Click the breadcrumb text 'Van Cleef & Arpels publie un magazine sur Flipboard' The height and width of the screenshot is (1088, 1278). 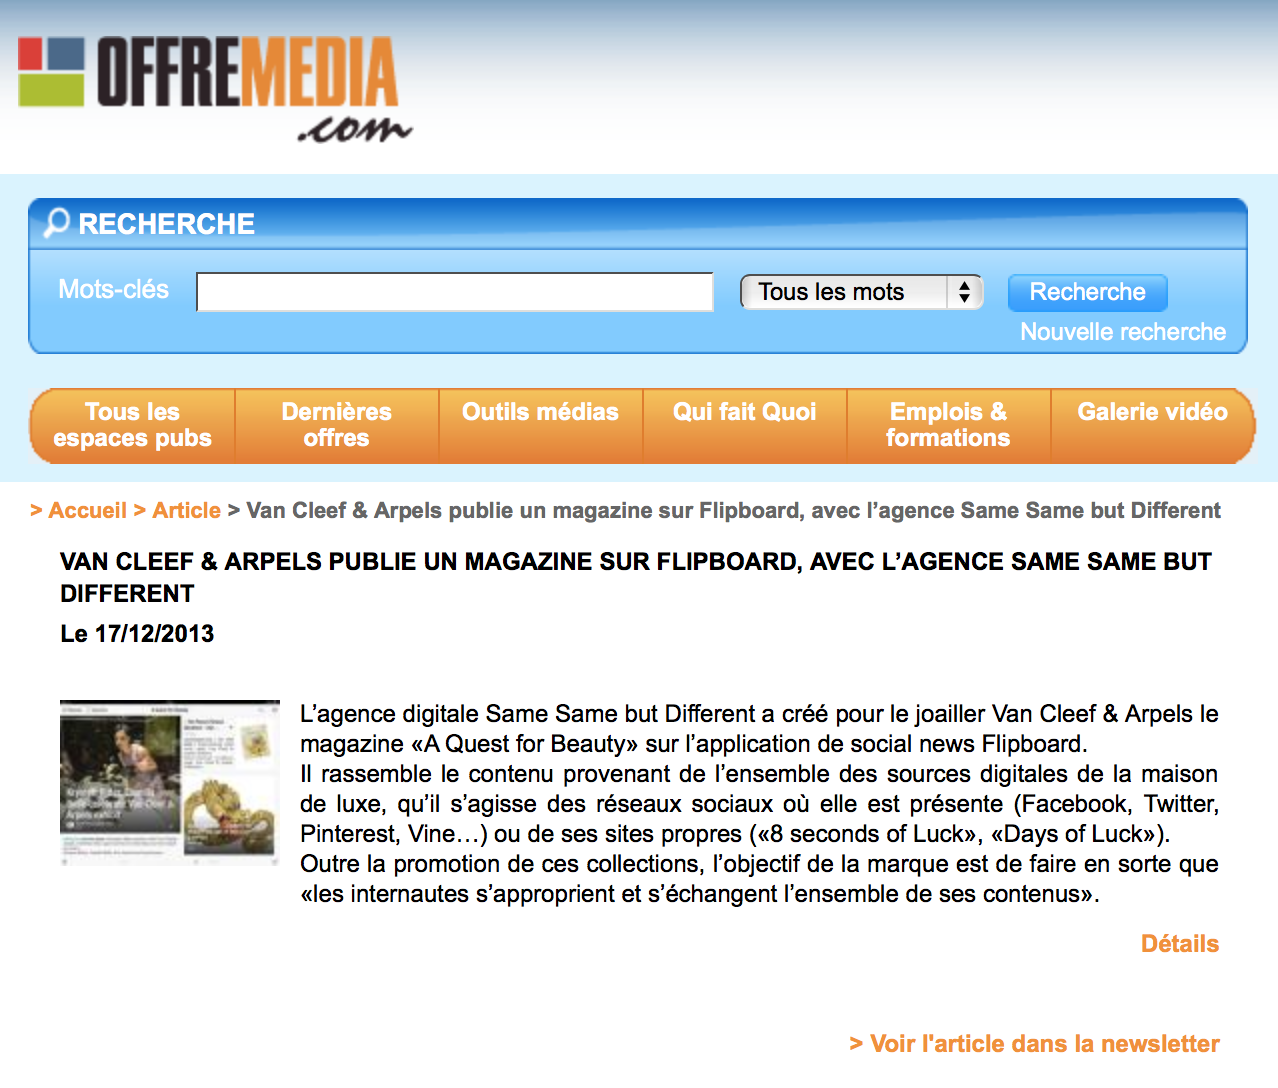pos(523,511)
